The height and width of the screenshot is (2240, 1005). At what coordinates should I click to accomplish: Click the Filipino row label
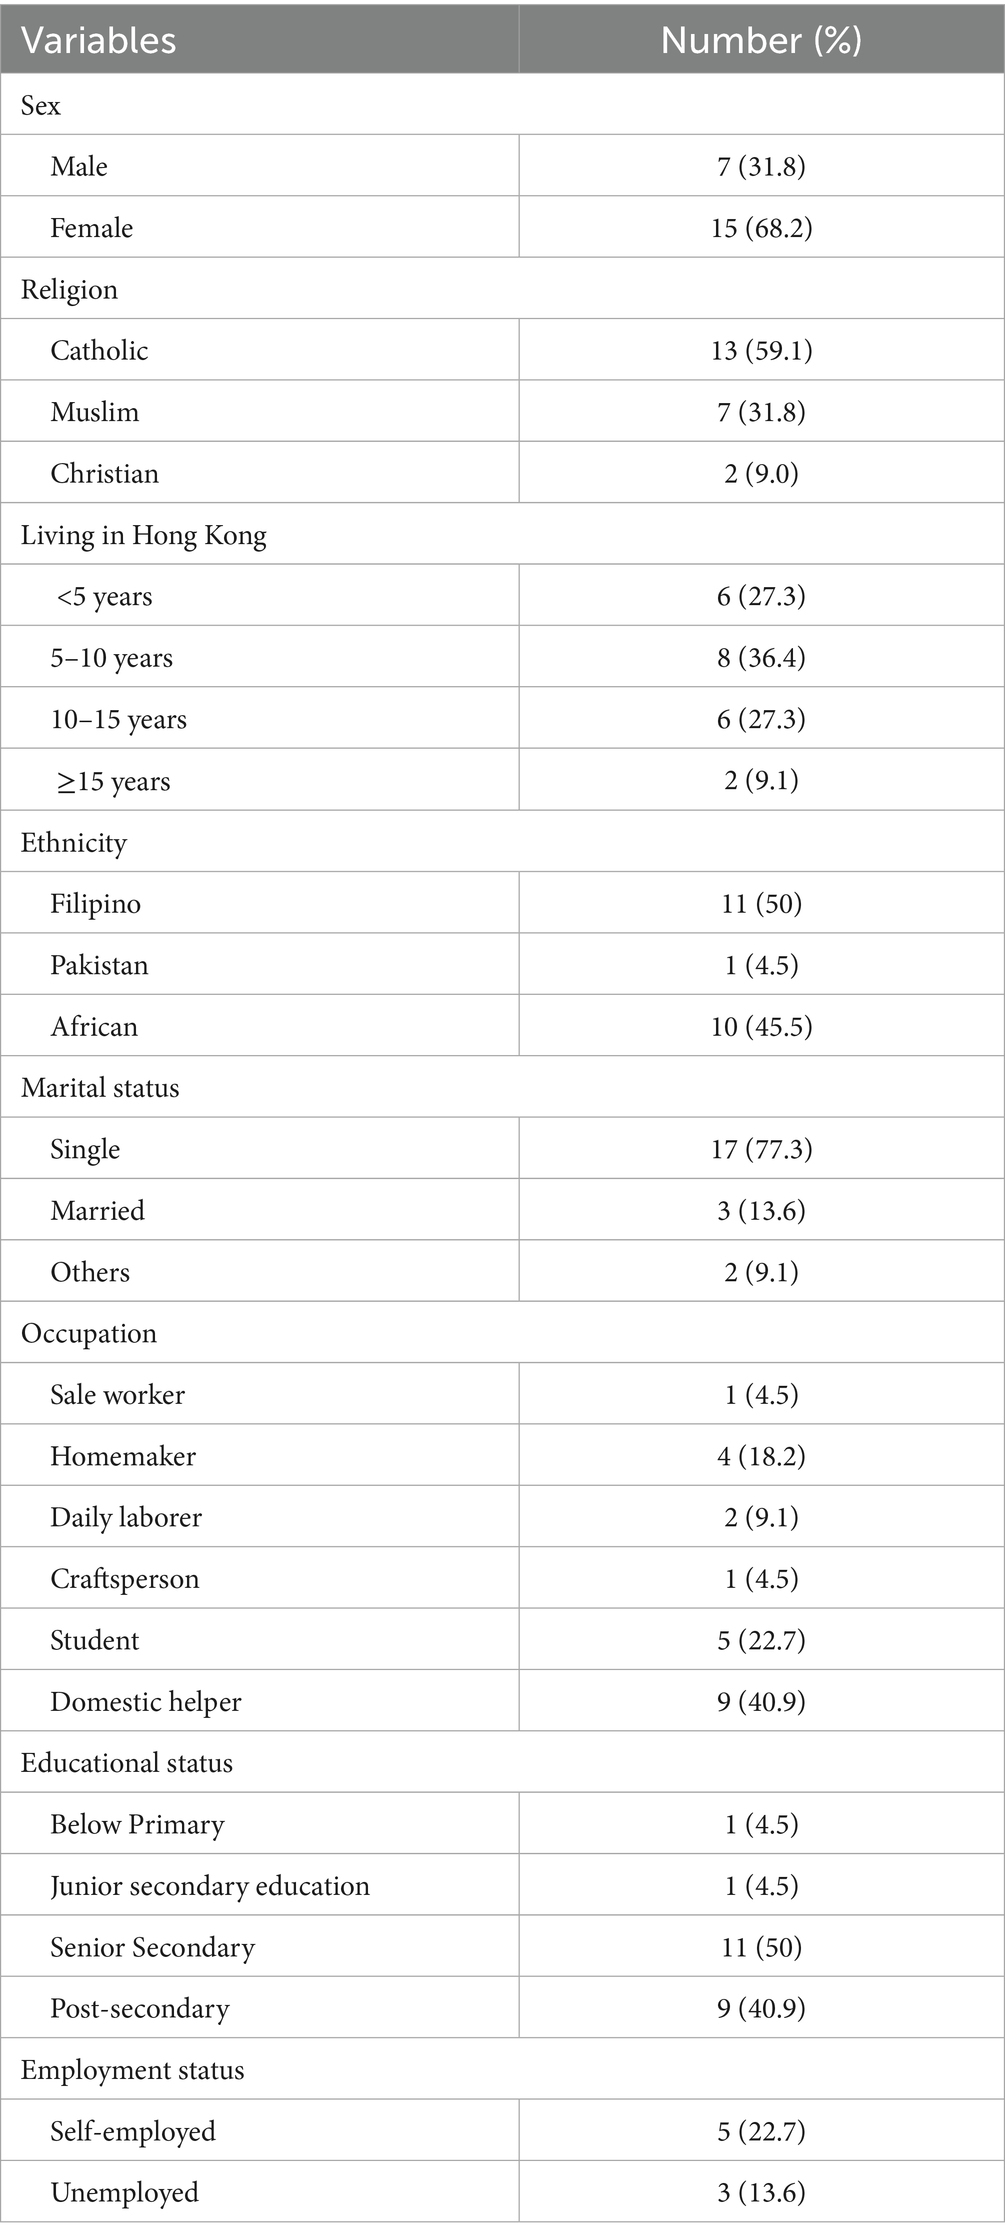(95, 904)
